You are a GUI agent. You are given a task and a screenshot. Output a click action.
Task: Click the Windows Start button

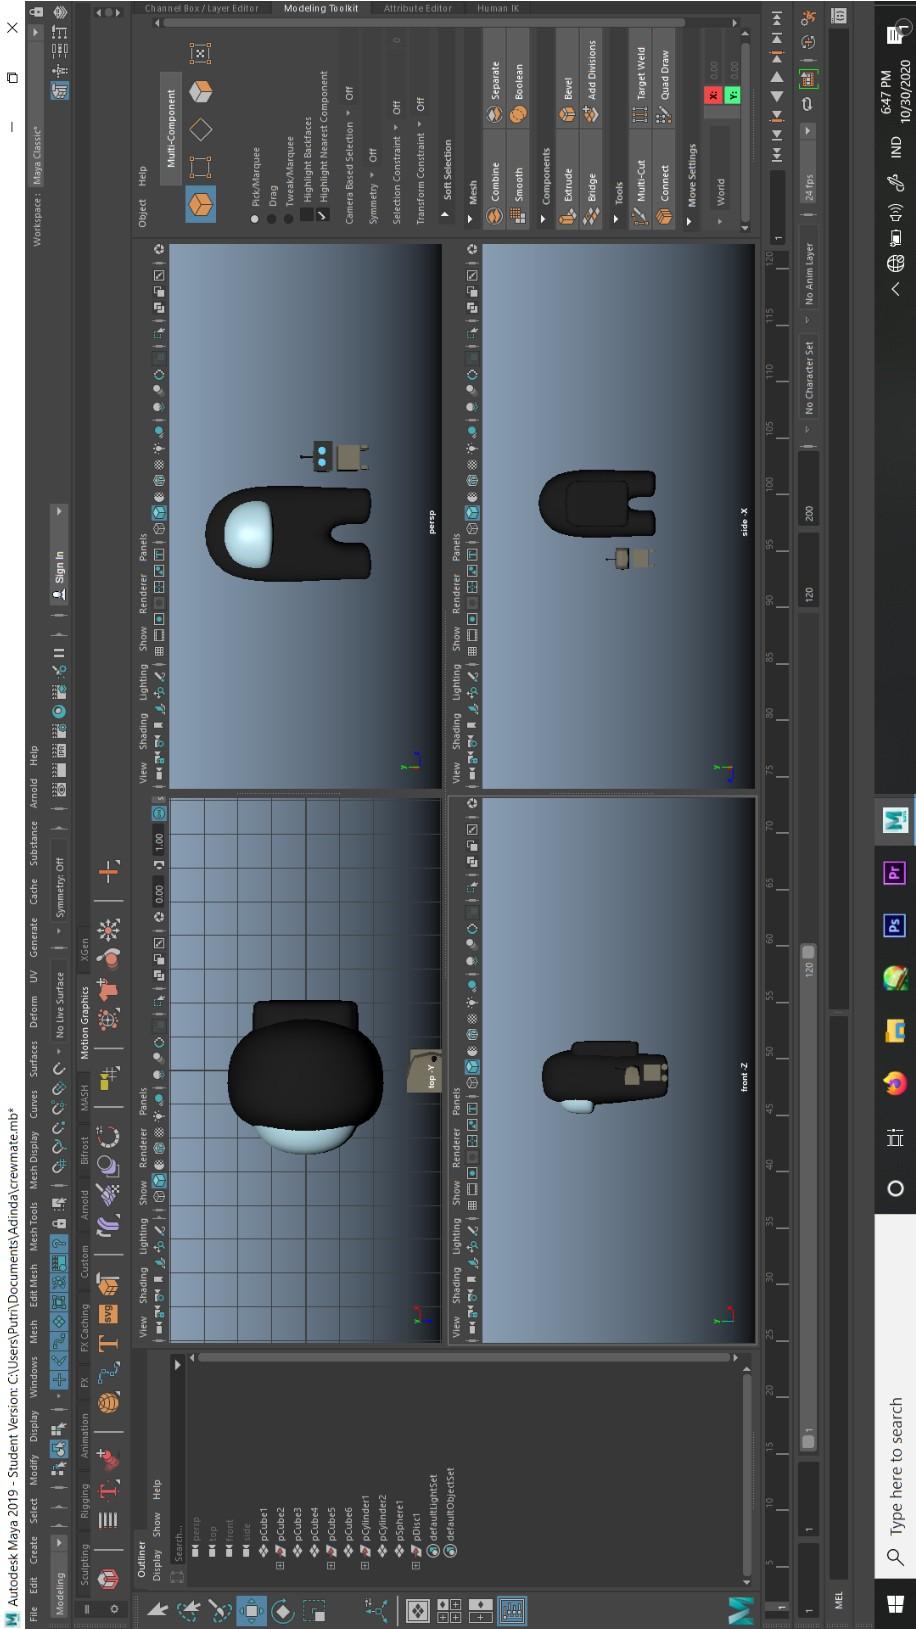pos(895,1603)
